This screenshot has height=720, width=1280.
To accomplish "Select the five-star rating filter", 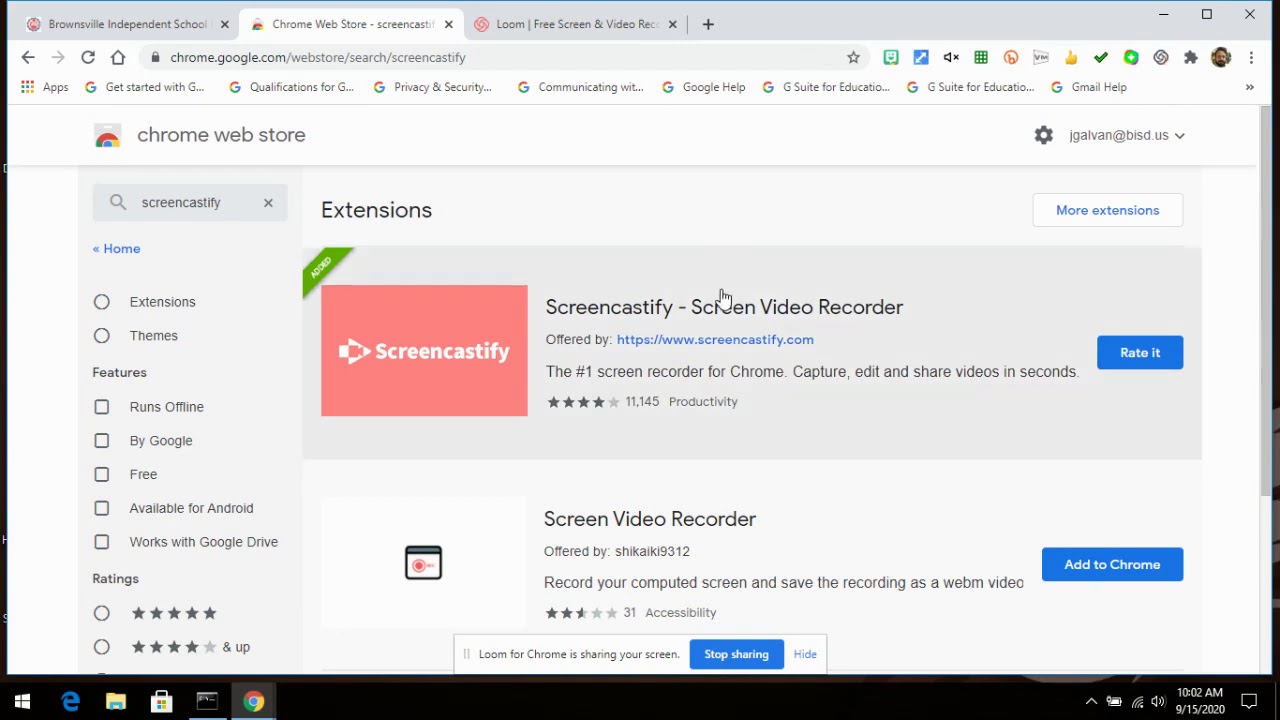I will click(102, 613).
